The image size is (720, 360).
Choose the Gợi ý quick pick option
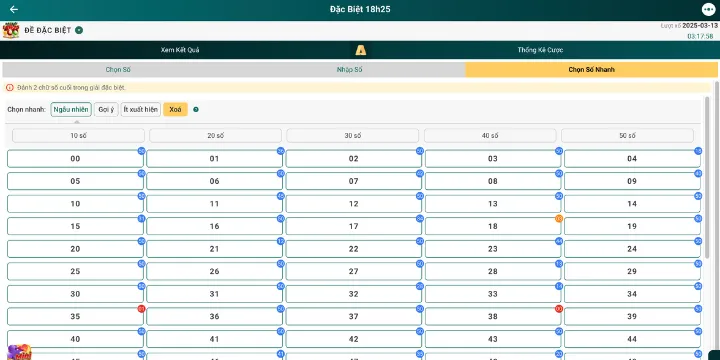(106, 110)
